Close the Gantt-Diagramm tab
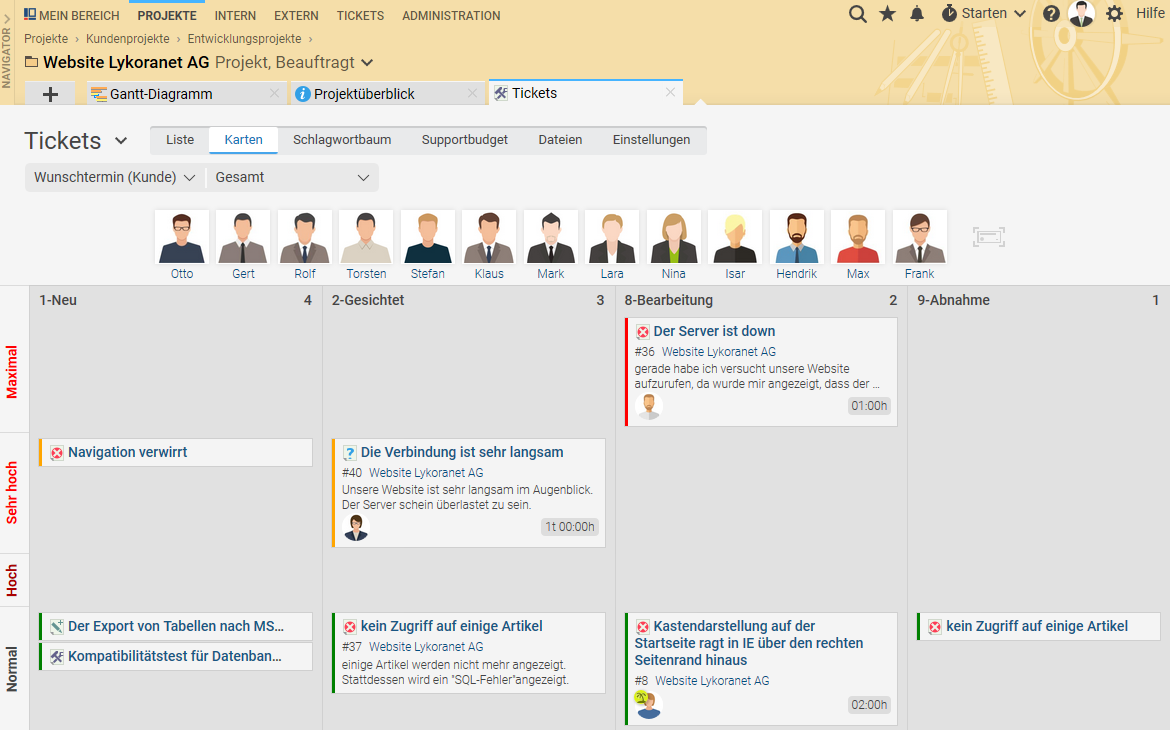The height and width of the screenshot is (730, 1170). 274,93
